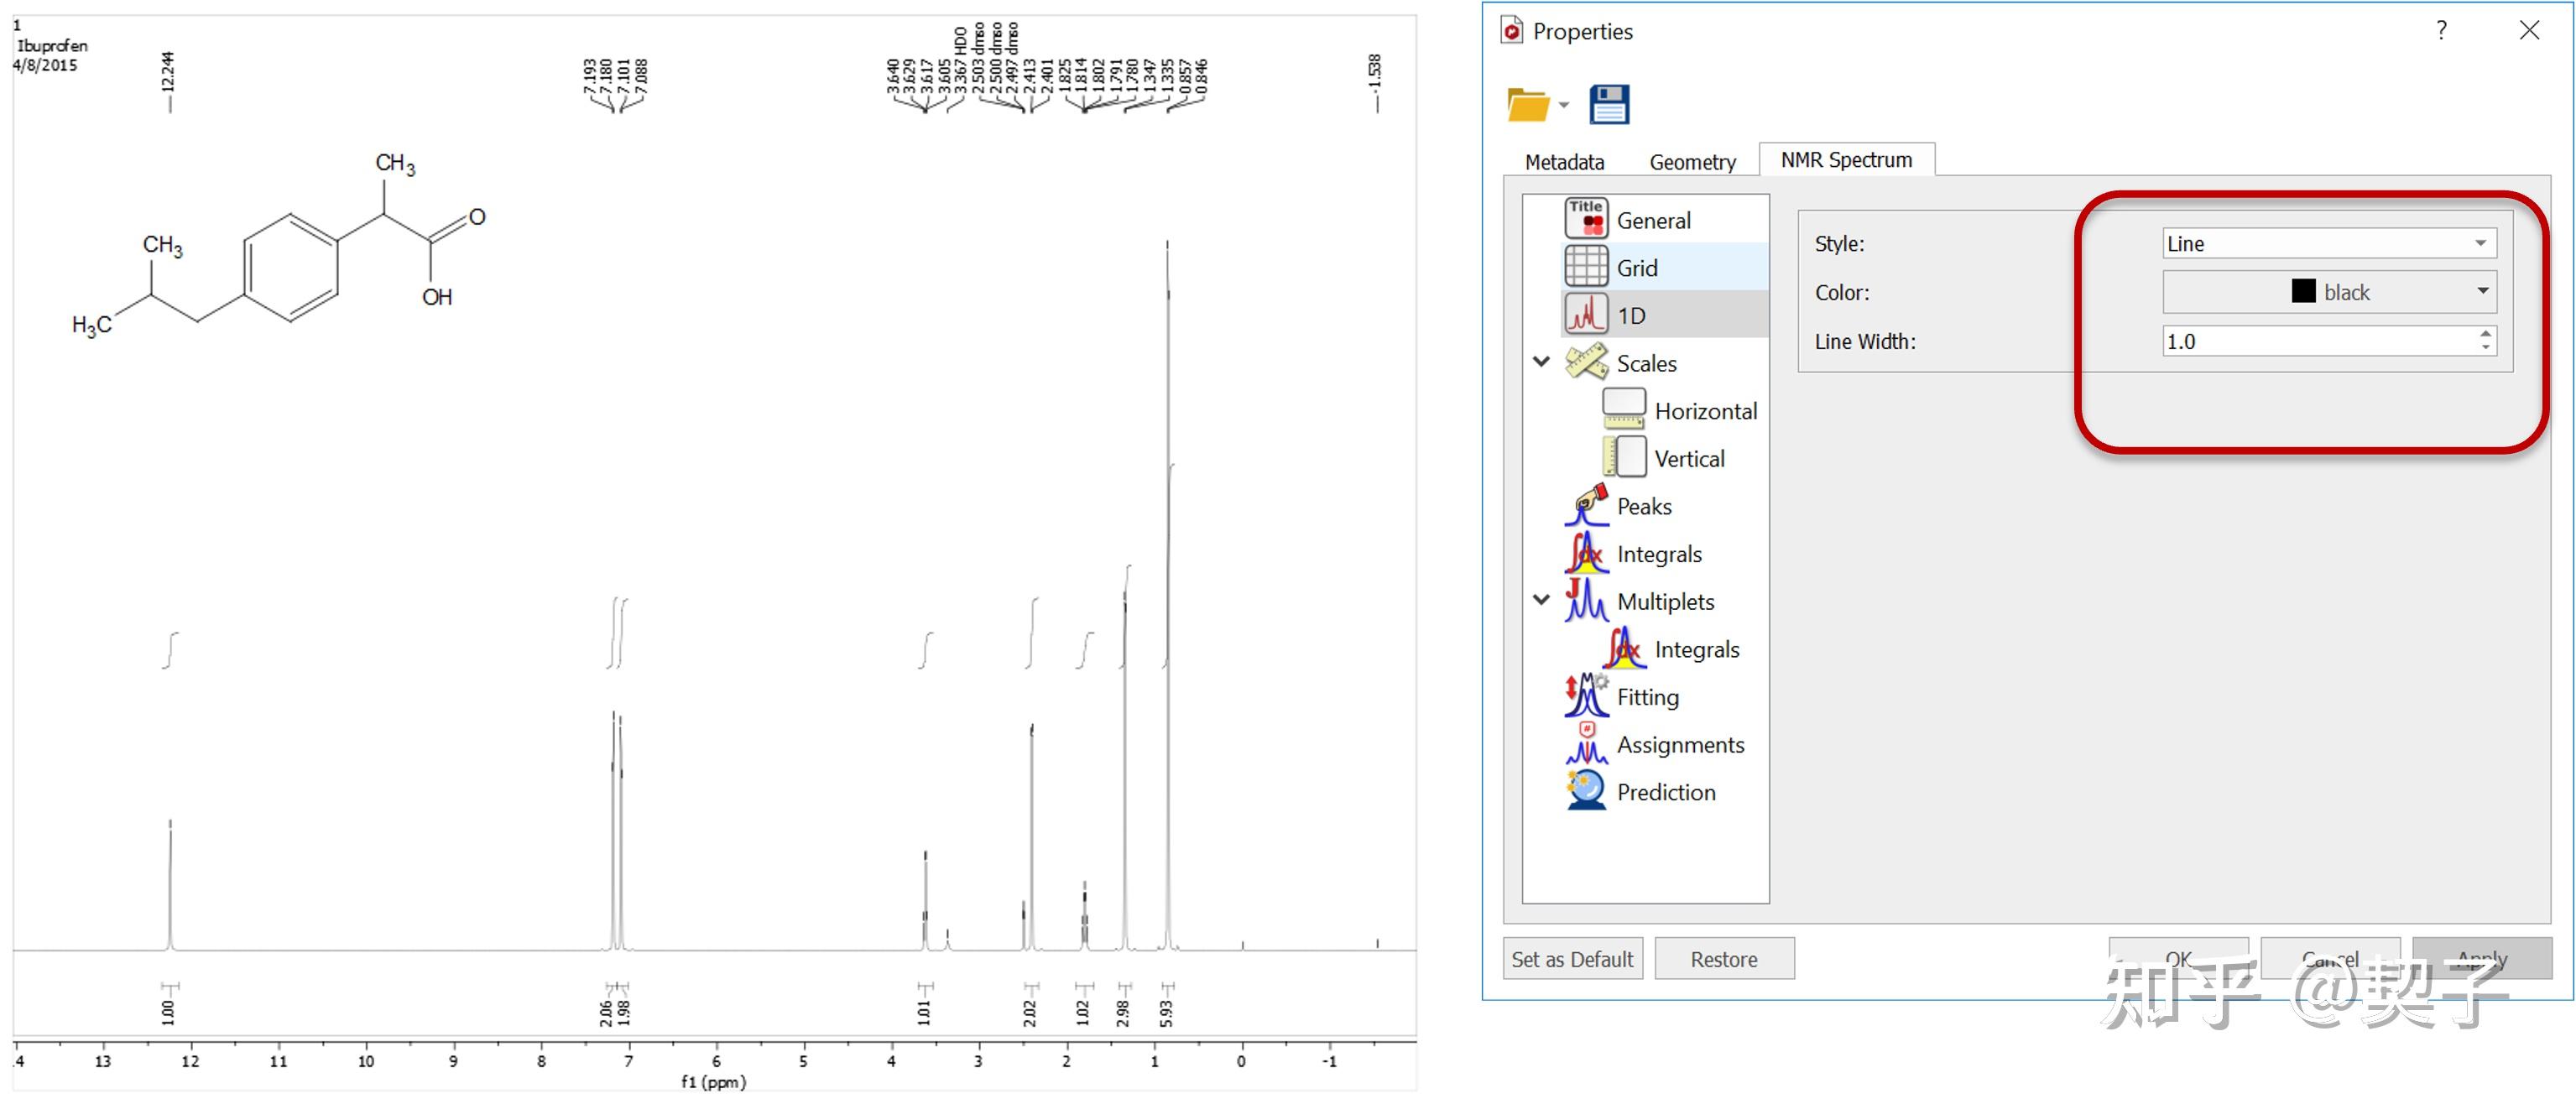Collapse the Scales tree node

point(1541,362)
